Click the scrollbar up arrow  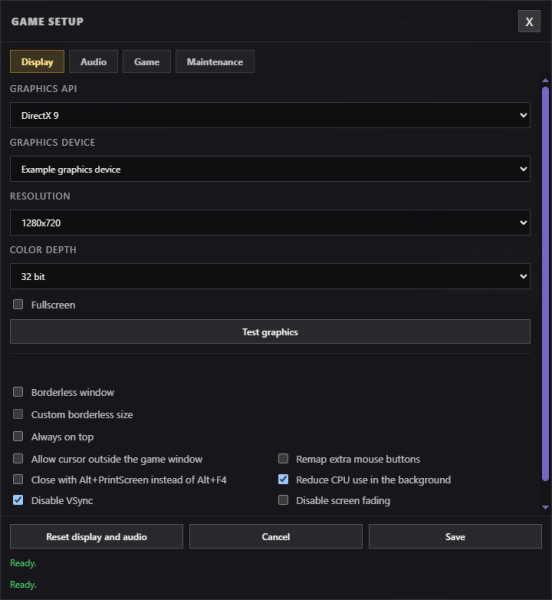tap(545, 80)
